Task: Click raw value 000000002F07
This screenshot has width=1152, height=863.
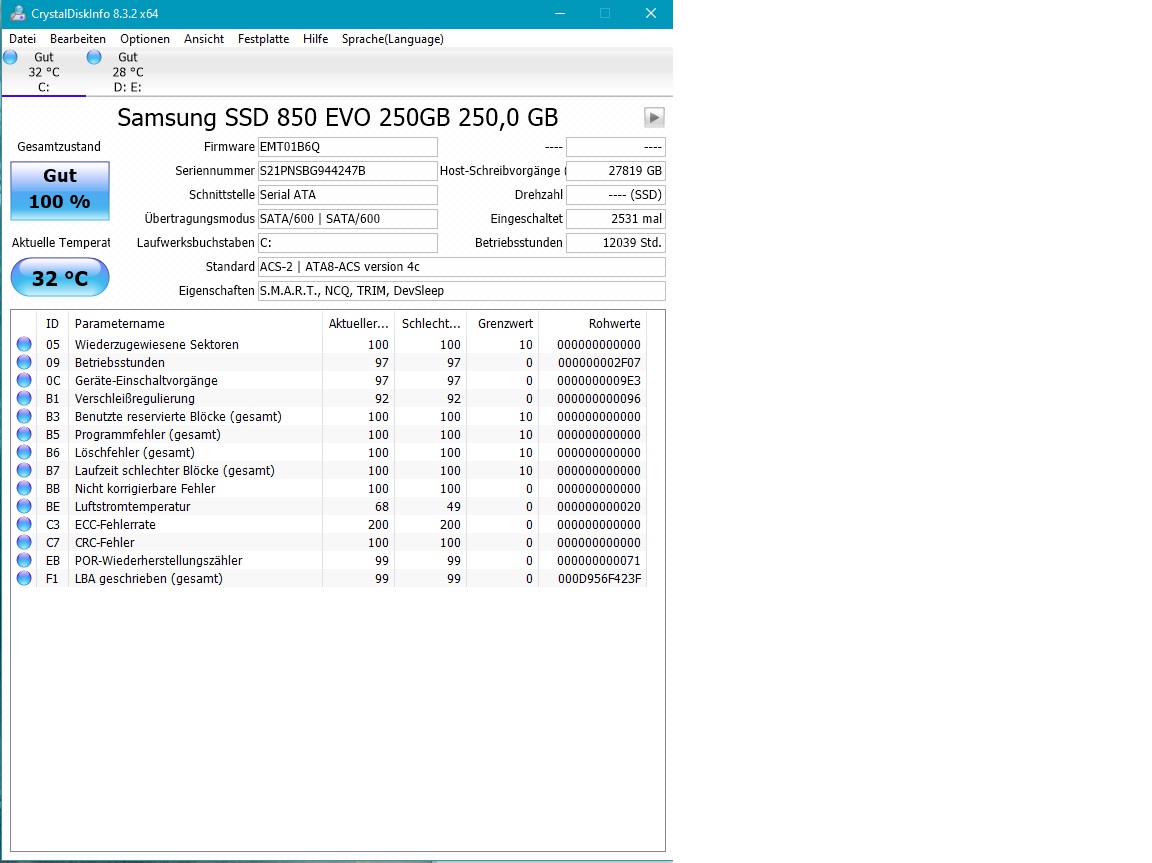Action: (x=599, y=363)
